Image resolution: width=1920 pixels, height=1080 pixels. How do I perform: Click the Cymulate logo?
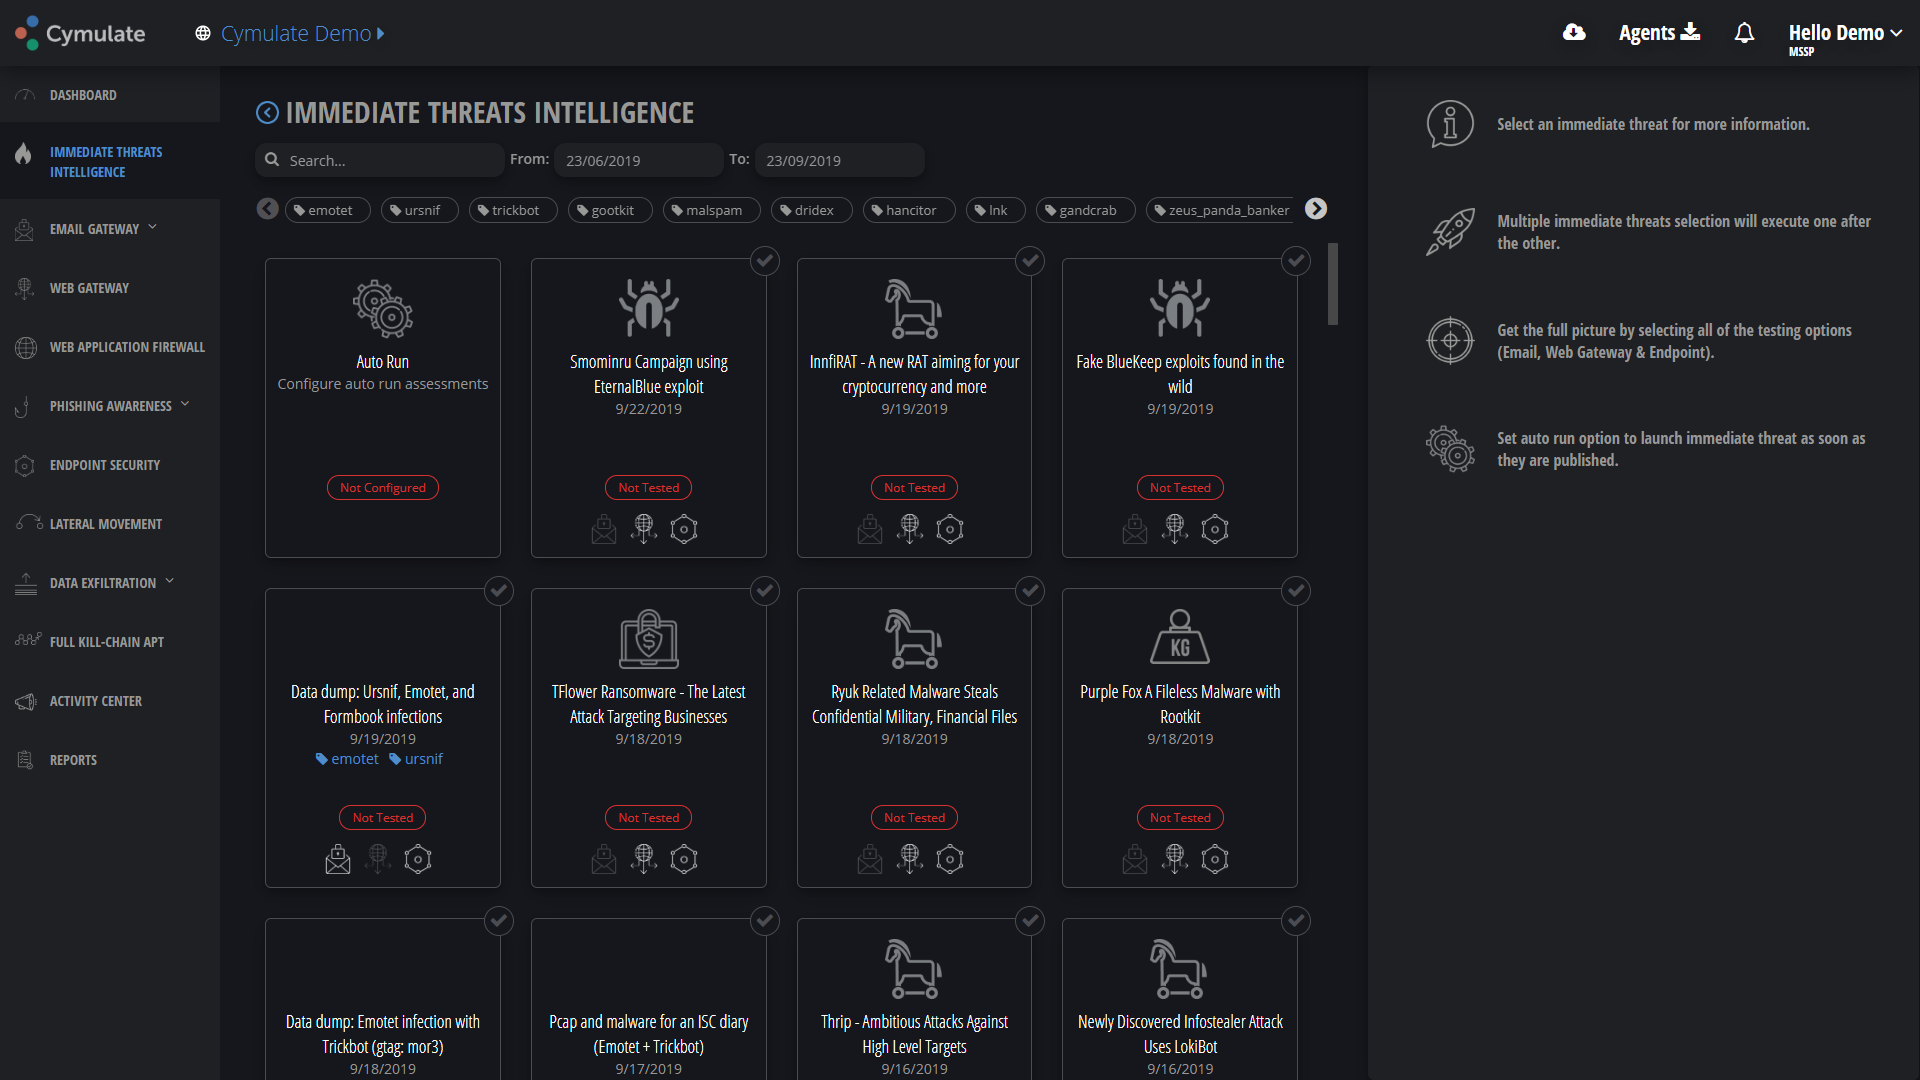[x=80, y=33]
